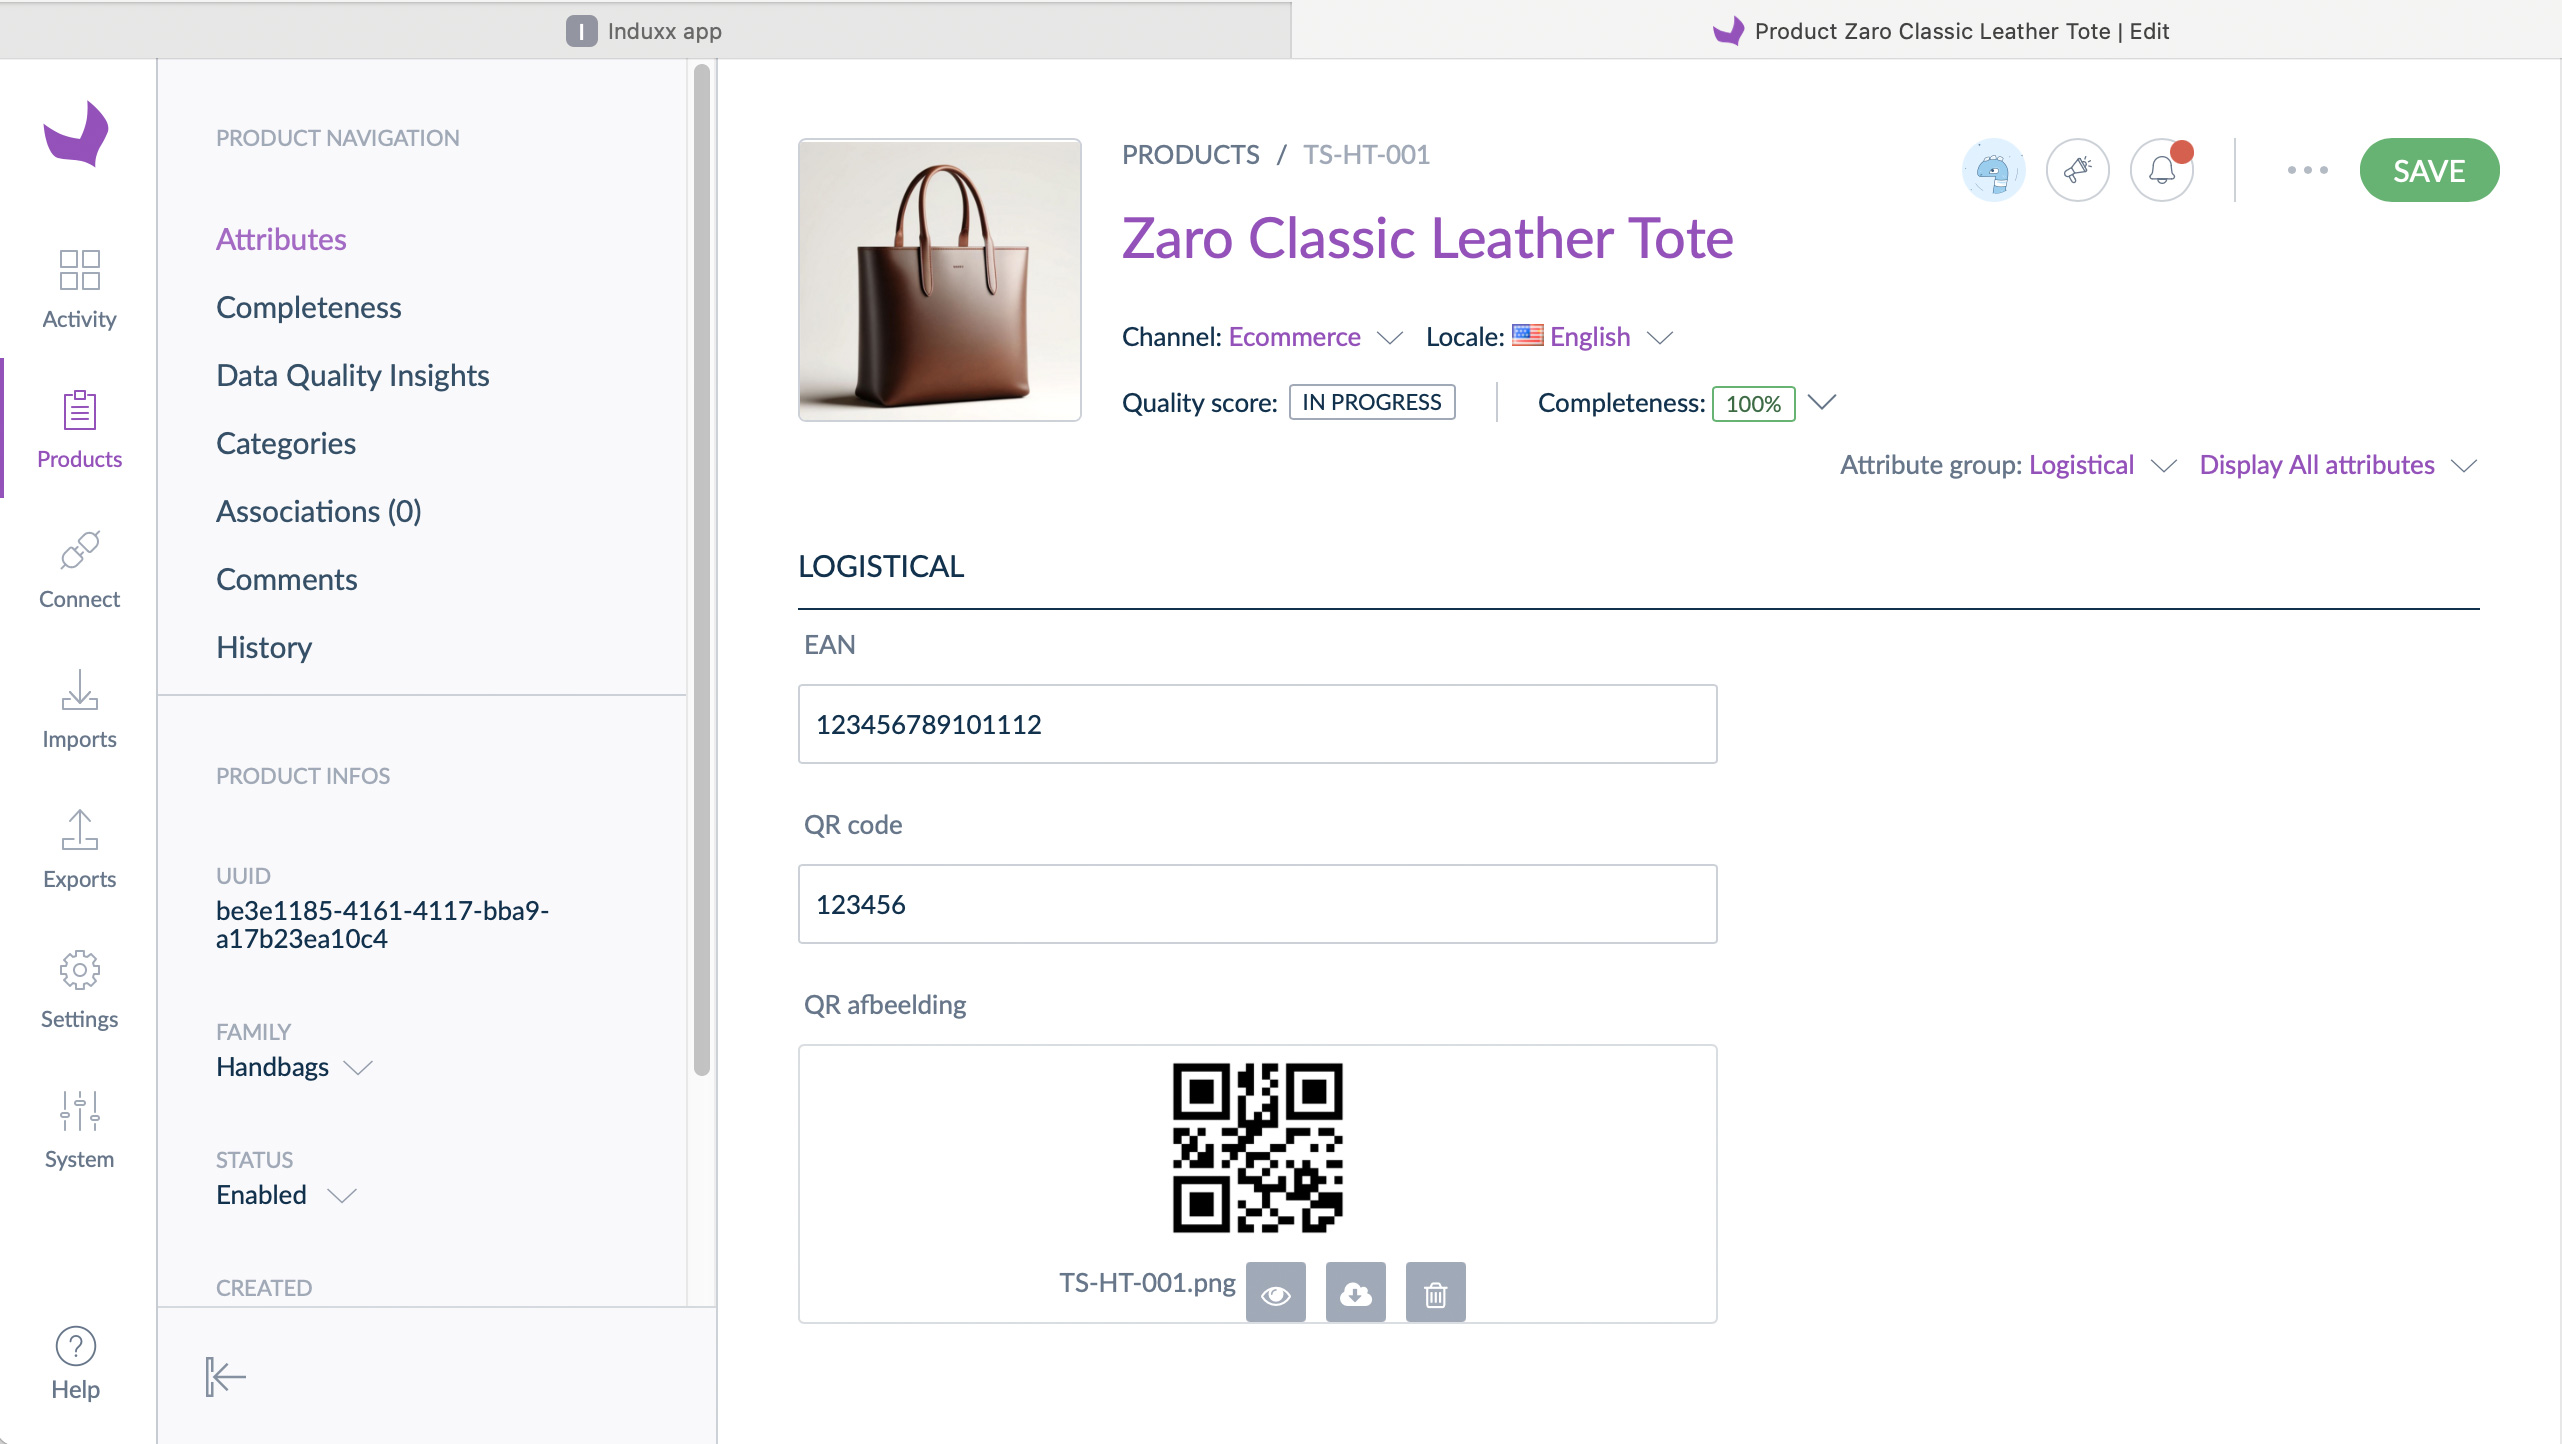Screen dimensions: 2562x1444
Task: Open the Activity section icon
Action: coord(79,269)
